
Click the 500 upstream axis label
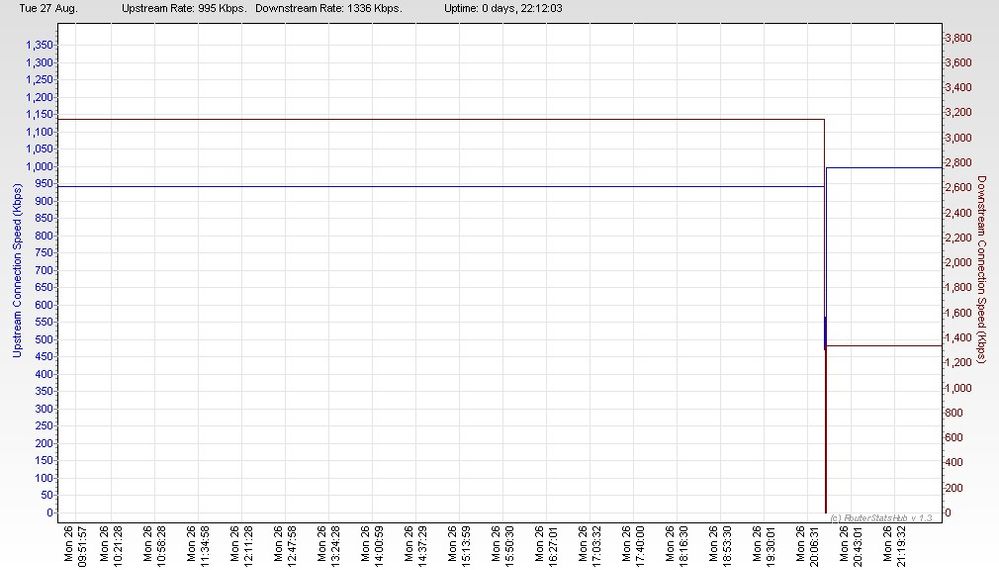(x=43, y=340)
